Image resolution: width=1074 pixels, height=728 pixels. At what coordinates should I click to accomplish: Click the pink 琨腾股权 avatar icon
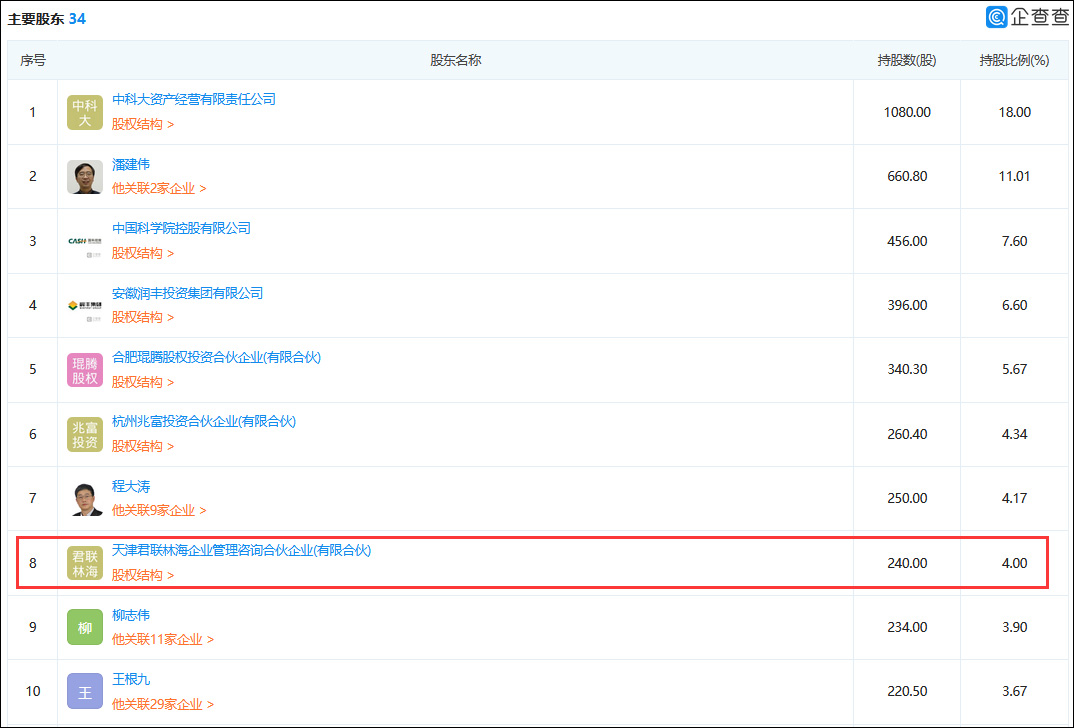pos(85,370)
